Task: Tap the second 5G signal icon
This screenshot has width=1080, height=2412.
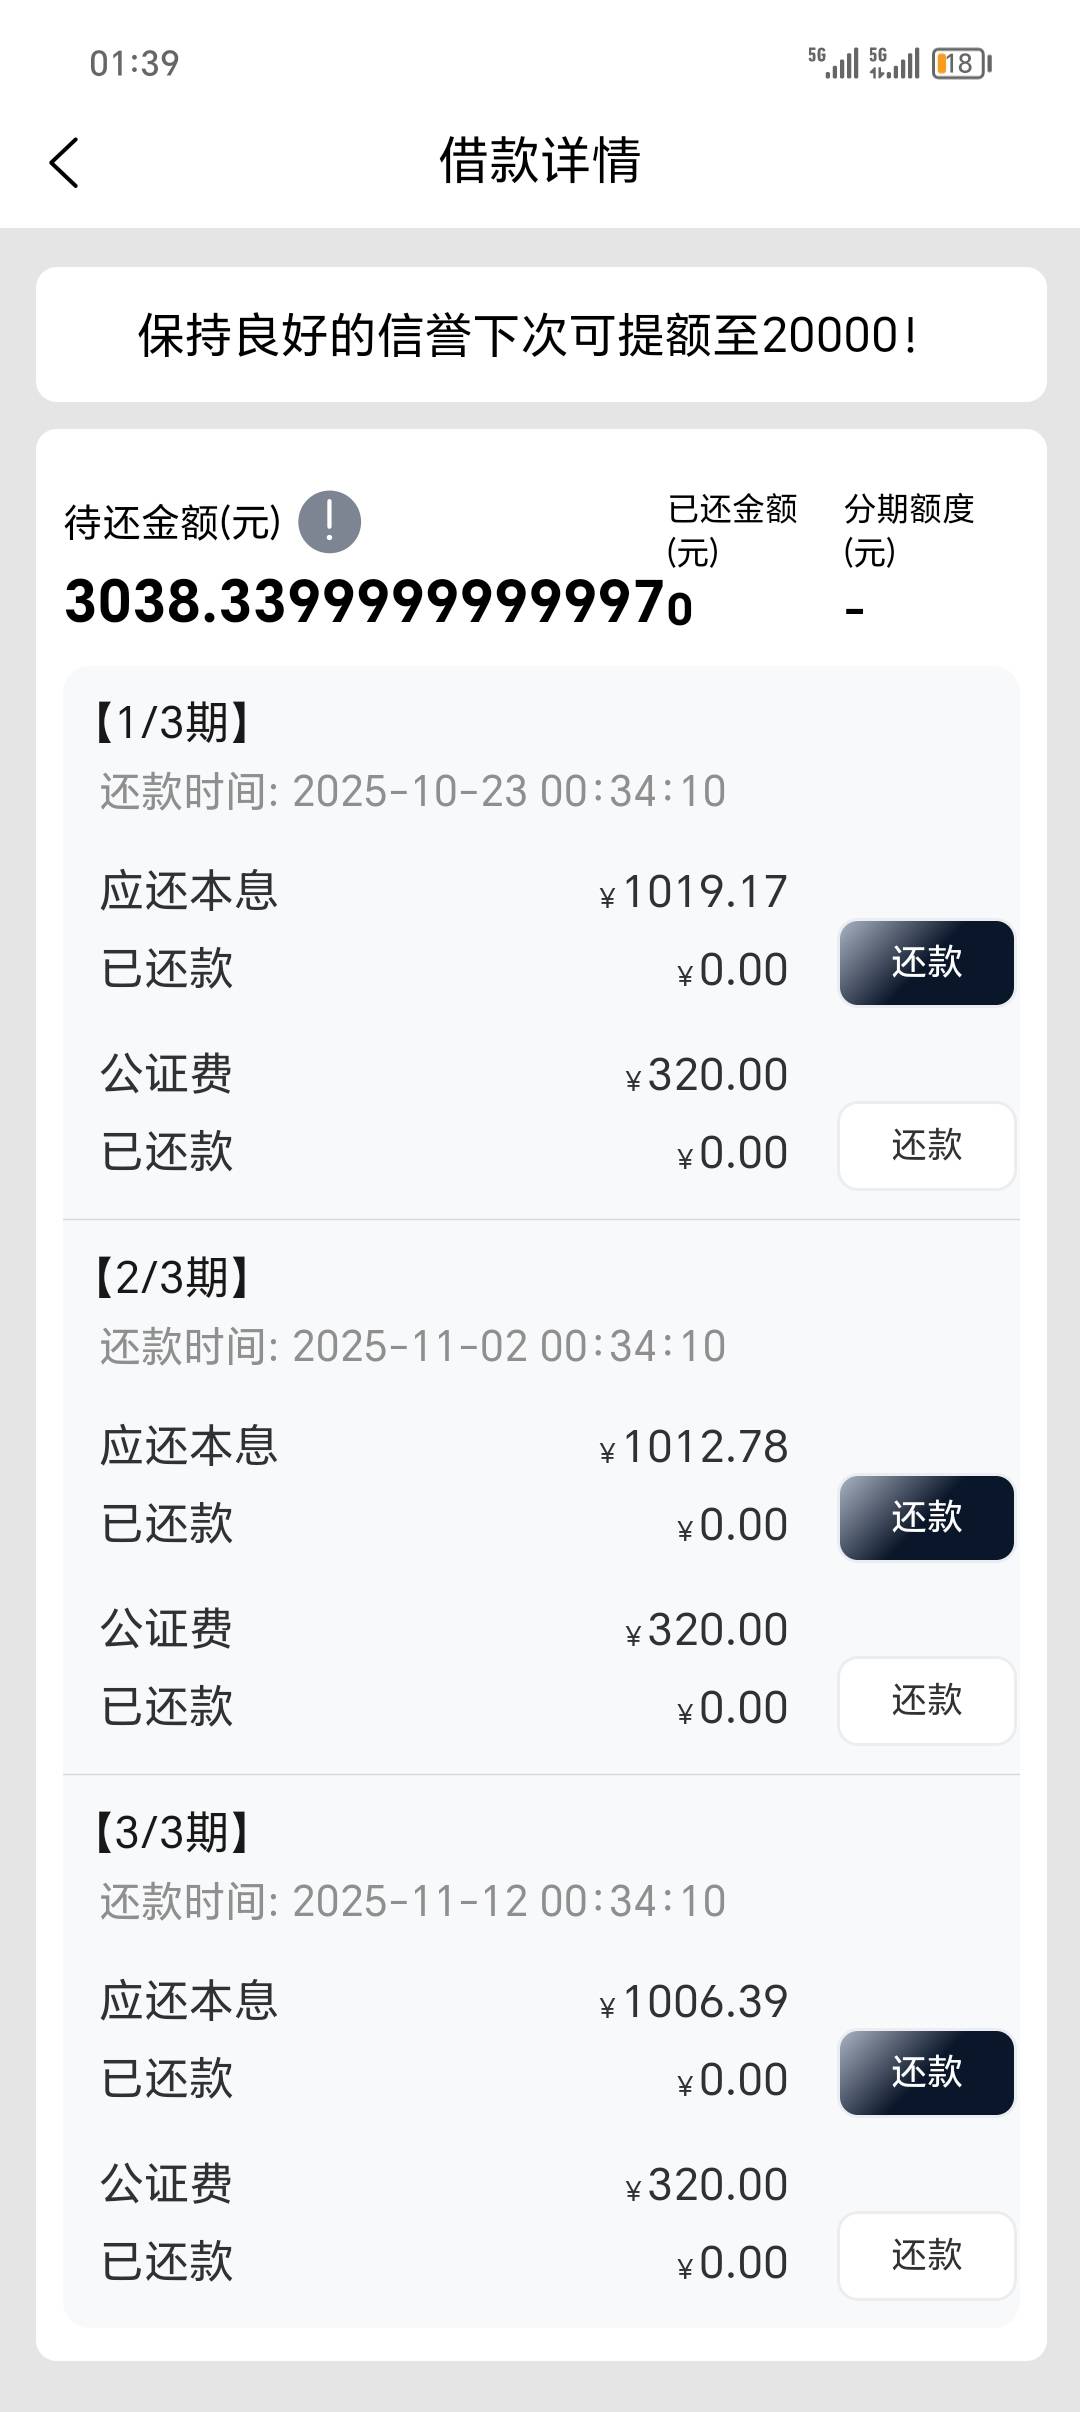Action: (x=894, y=63)
